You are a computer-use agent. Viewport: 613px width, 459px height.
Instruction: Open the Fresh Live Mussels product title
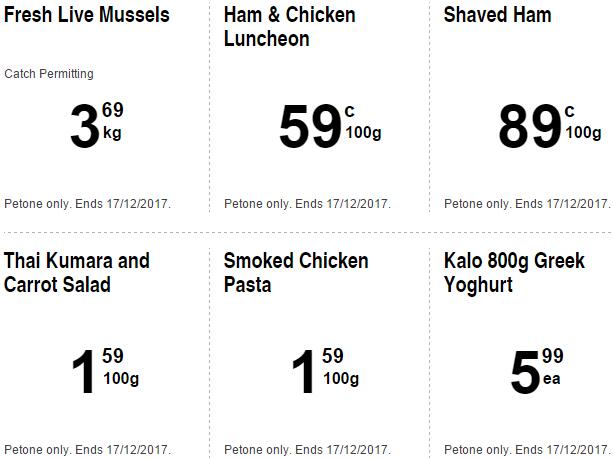tap(87, 16)
